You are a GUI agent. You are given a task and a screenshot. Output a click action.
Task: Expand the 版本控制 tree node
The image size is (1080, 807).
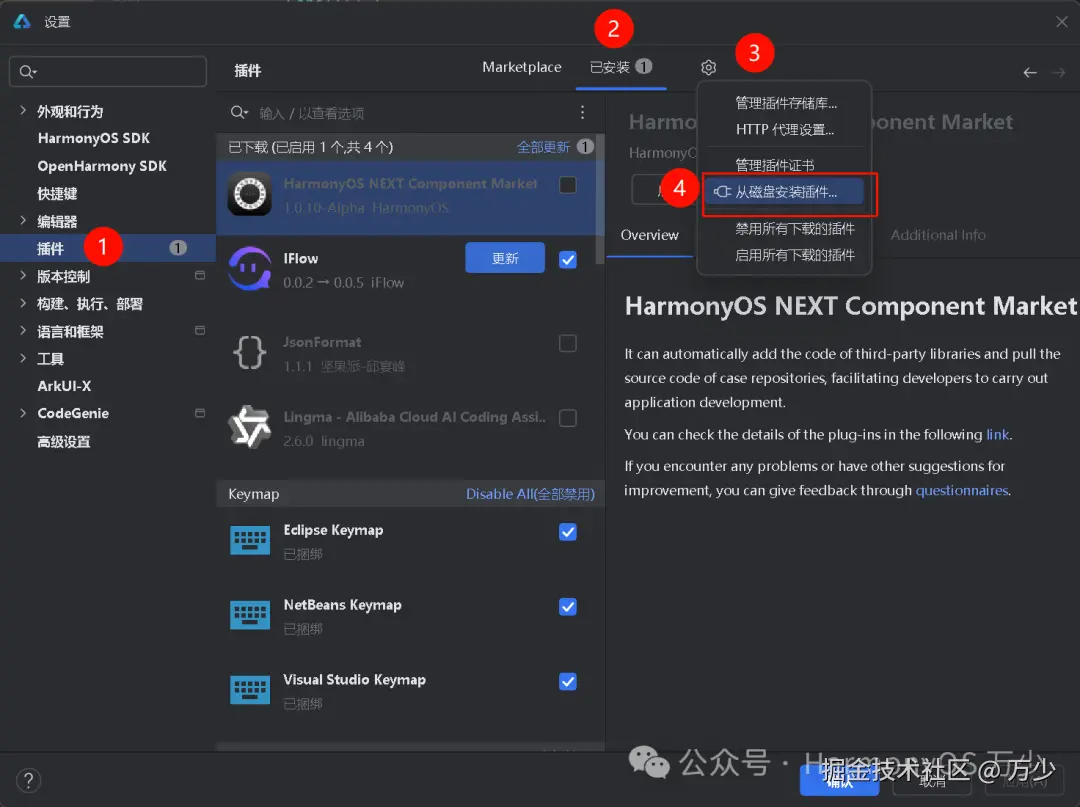(x=23, y=275)
